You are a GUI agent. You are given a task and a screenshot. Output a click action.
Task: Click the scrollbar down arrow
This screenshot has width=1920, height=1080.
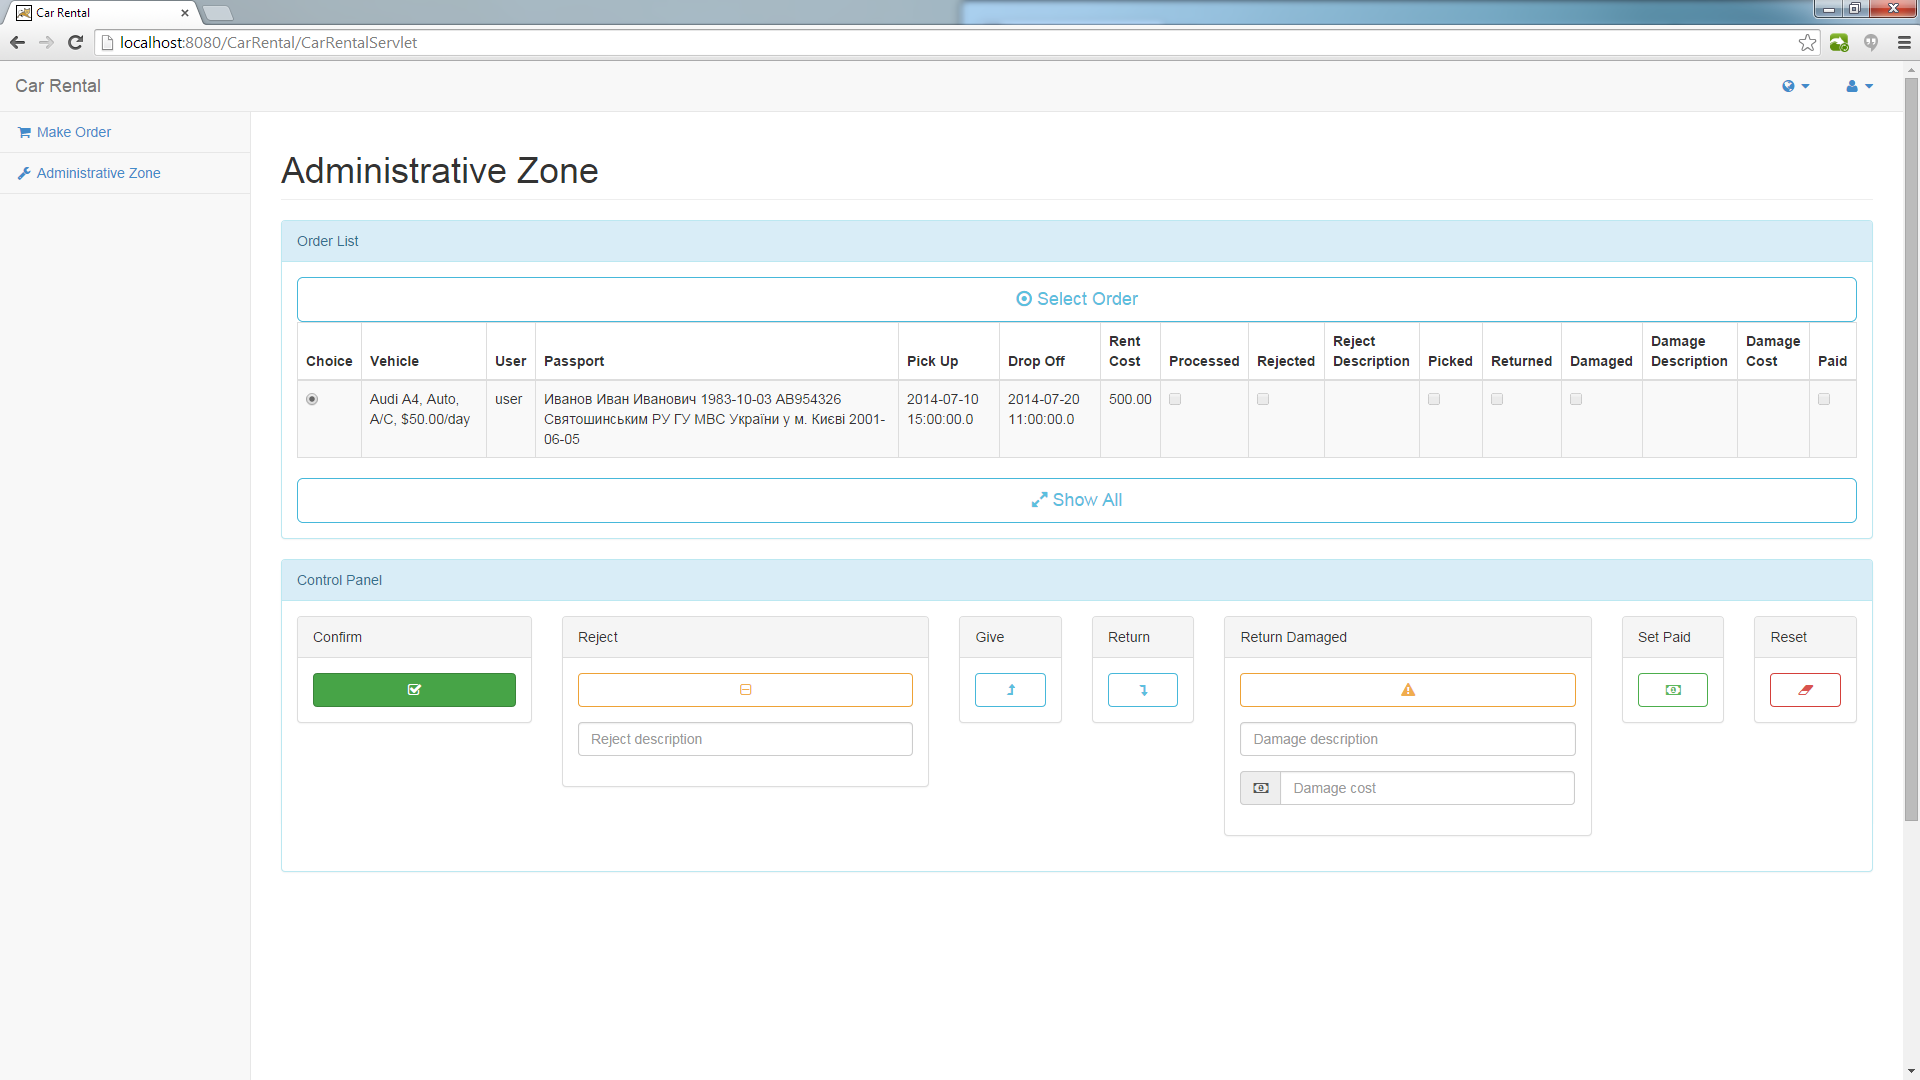1911,1071
